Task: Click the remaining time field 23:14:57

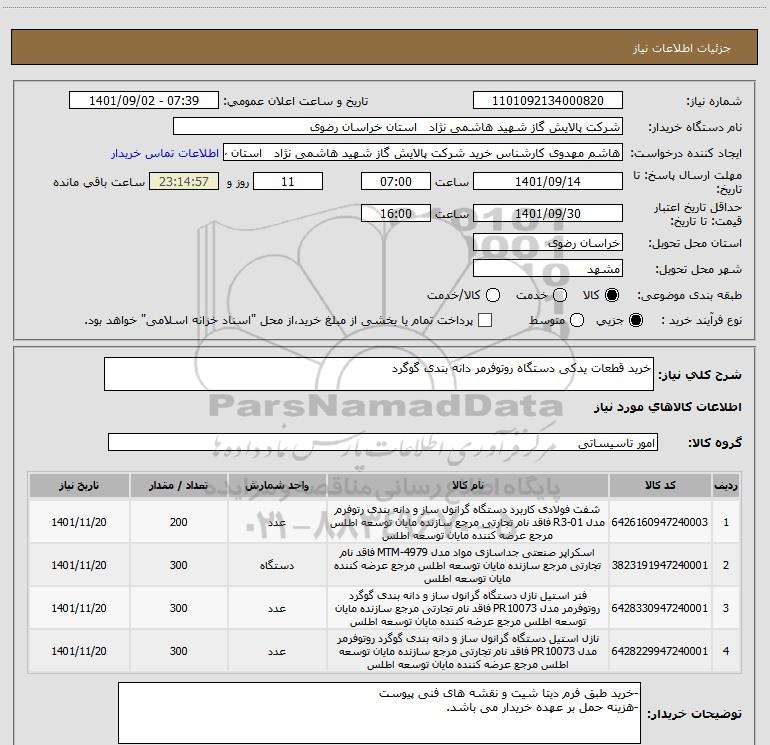Action: coord(184,181)
